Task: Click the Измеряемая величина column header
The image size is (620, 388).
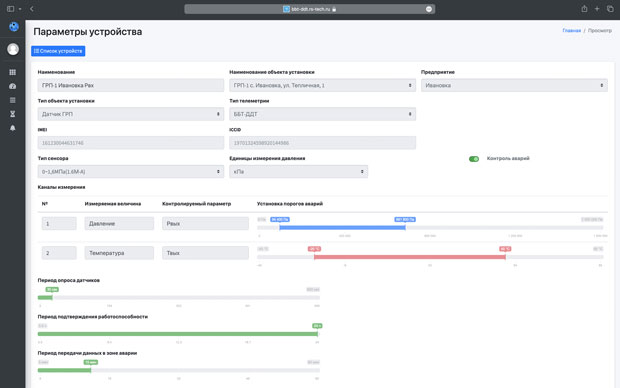Action: pyautogui.click(x=113, y=204)
